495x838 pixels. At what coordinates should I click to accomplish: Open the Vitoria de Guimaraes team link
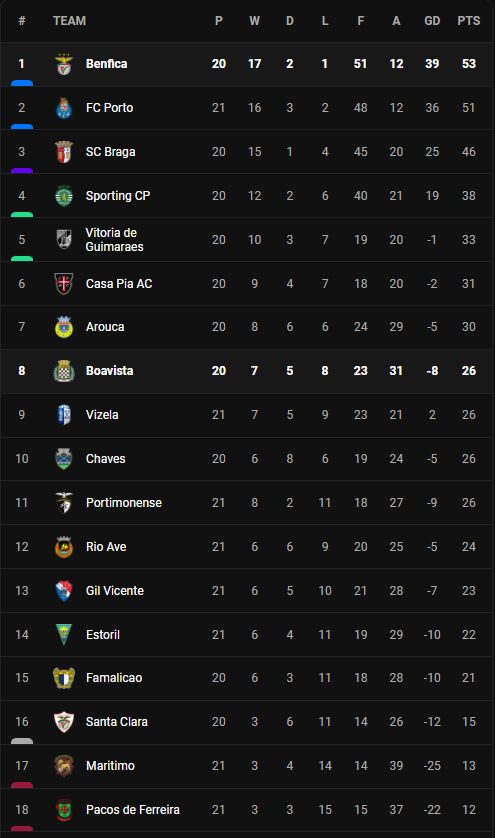114,240
